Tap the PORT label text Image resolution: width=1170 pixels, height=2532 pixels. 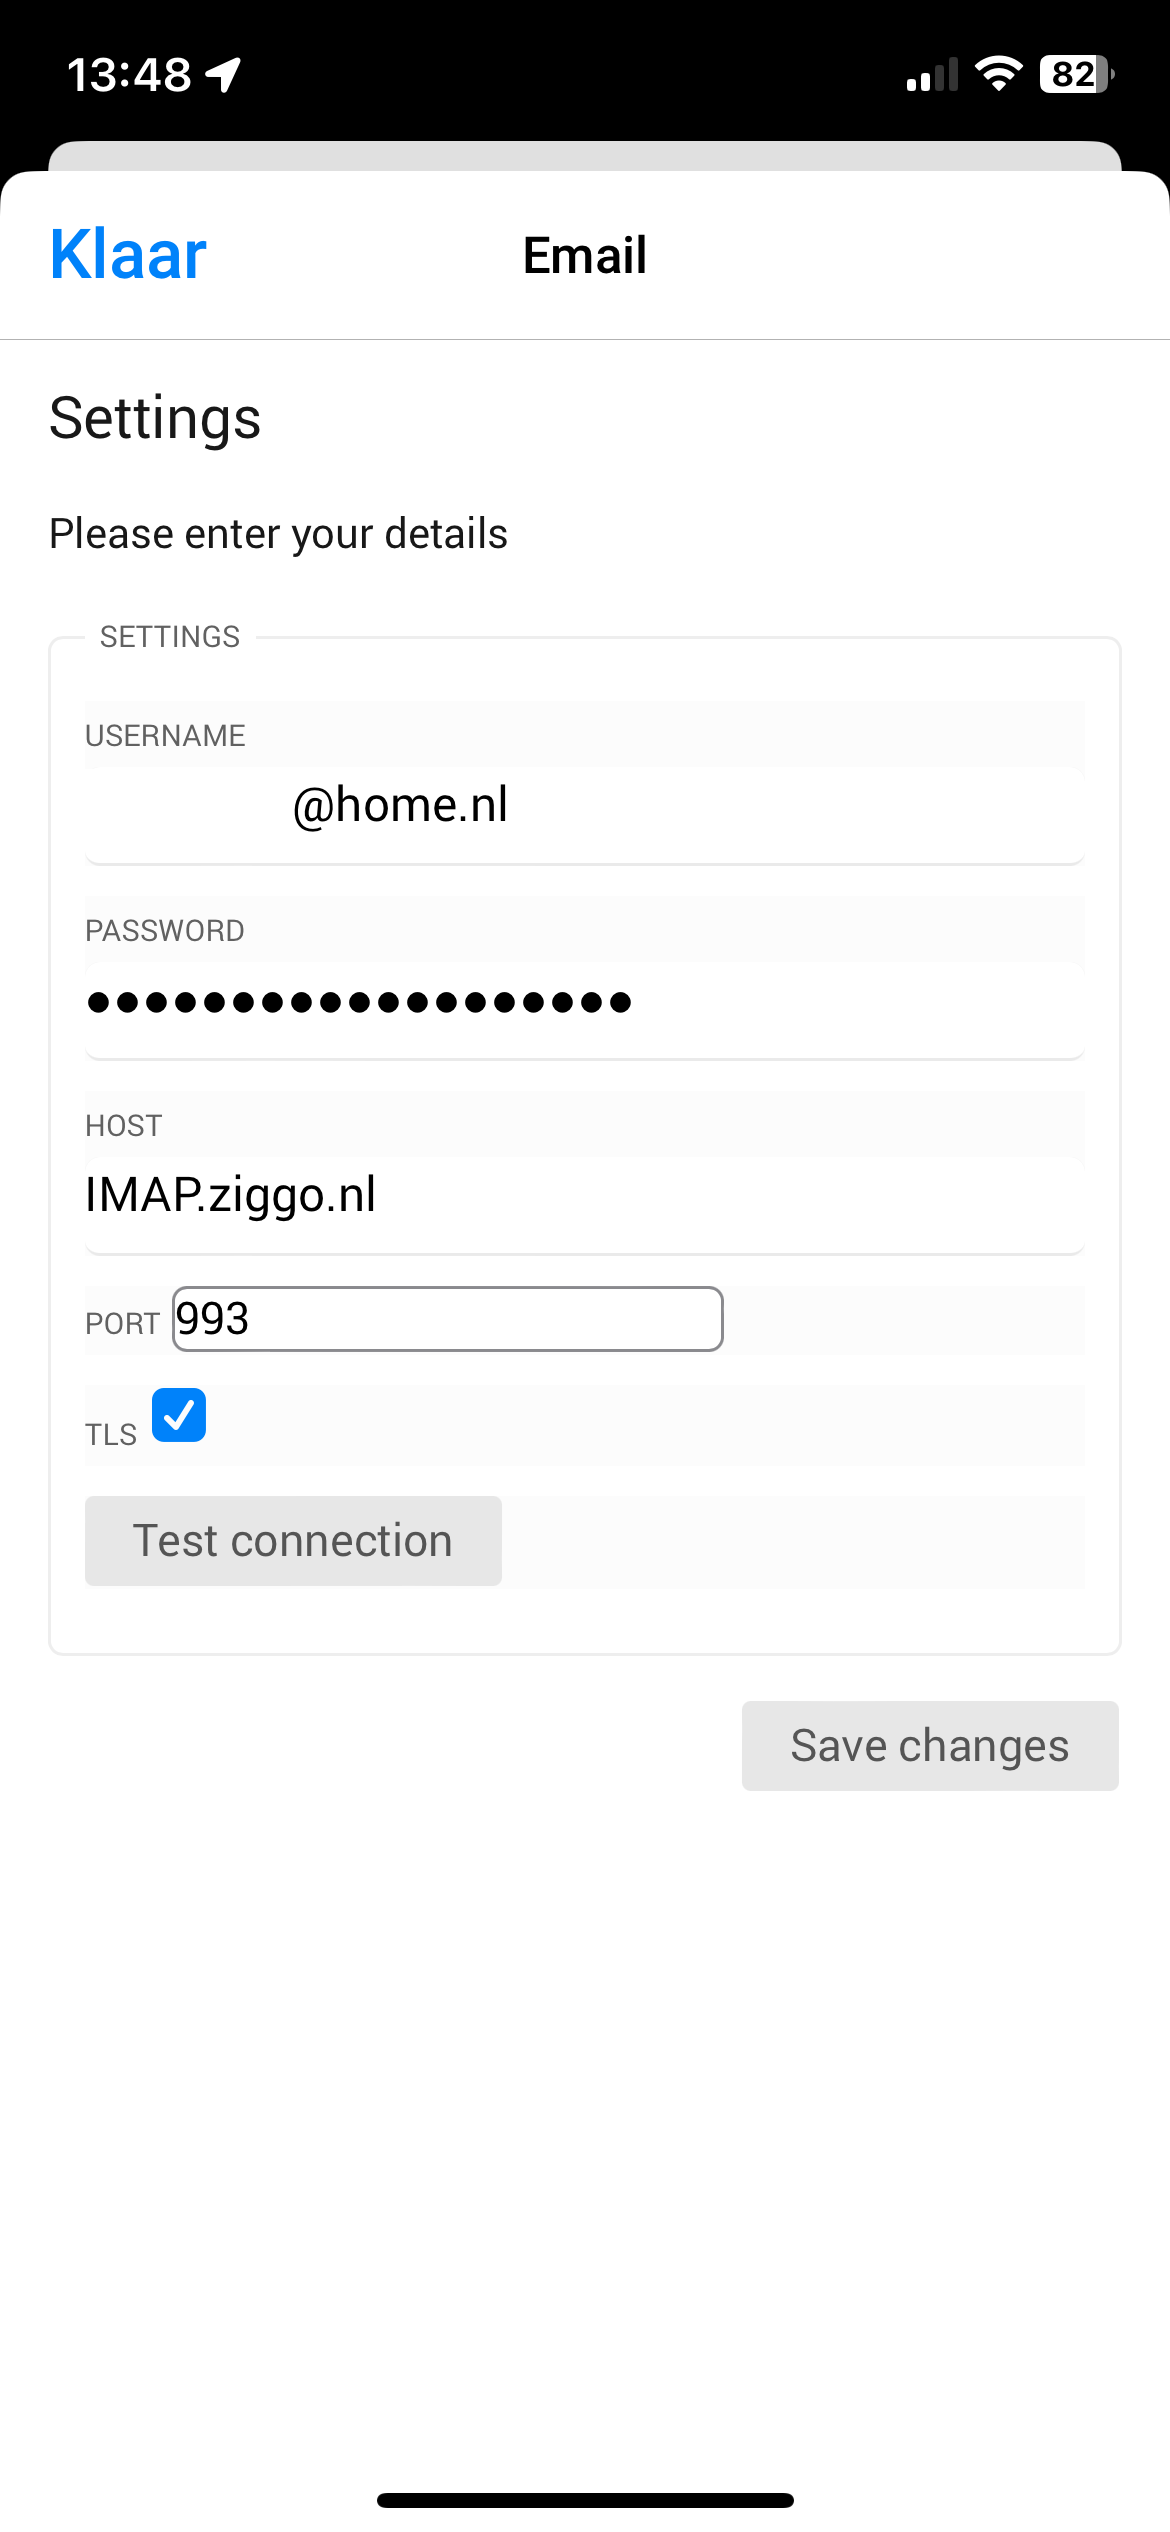tap(122, 1324)
